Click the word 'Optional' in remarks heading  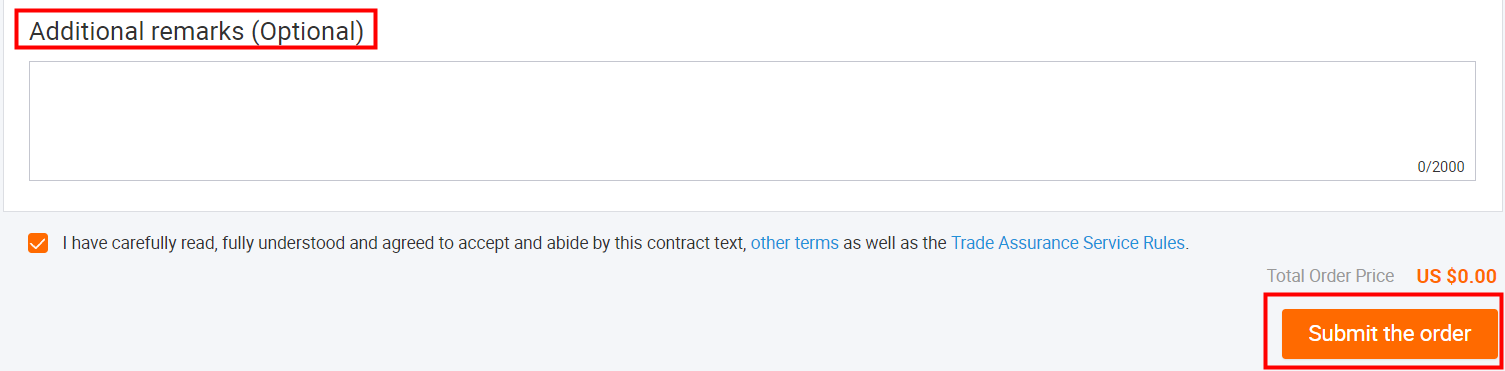[307, 32]
